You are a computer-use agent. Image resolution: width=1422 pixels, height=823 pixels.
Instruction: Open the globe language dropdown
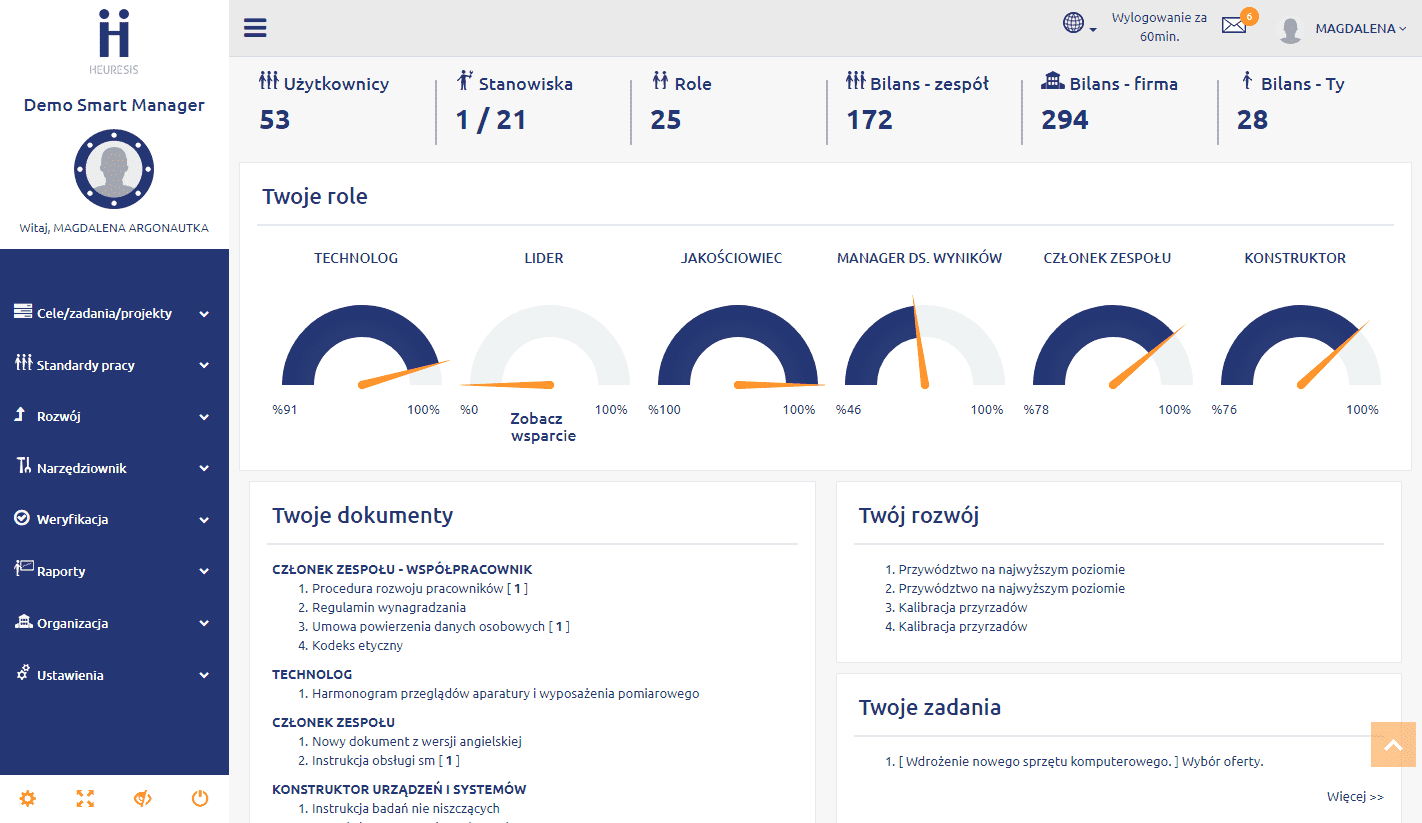[1078, 24]
